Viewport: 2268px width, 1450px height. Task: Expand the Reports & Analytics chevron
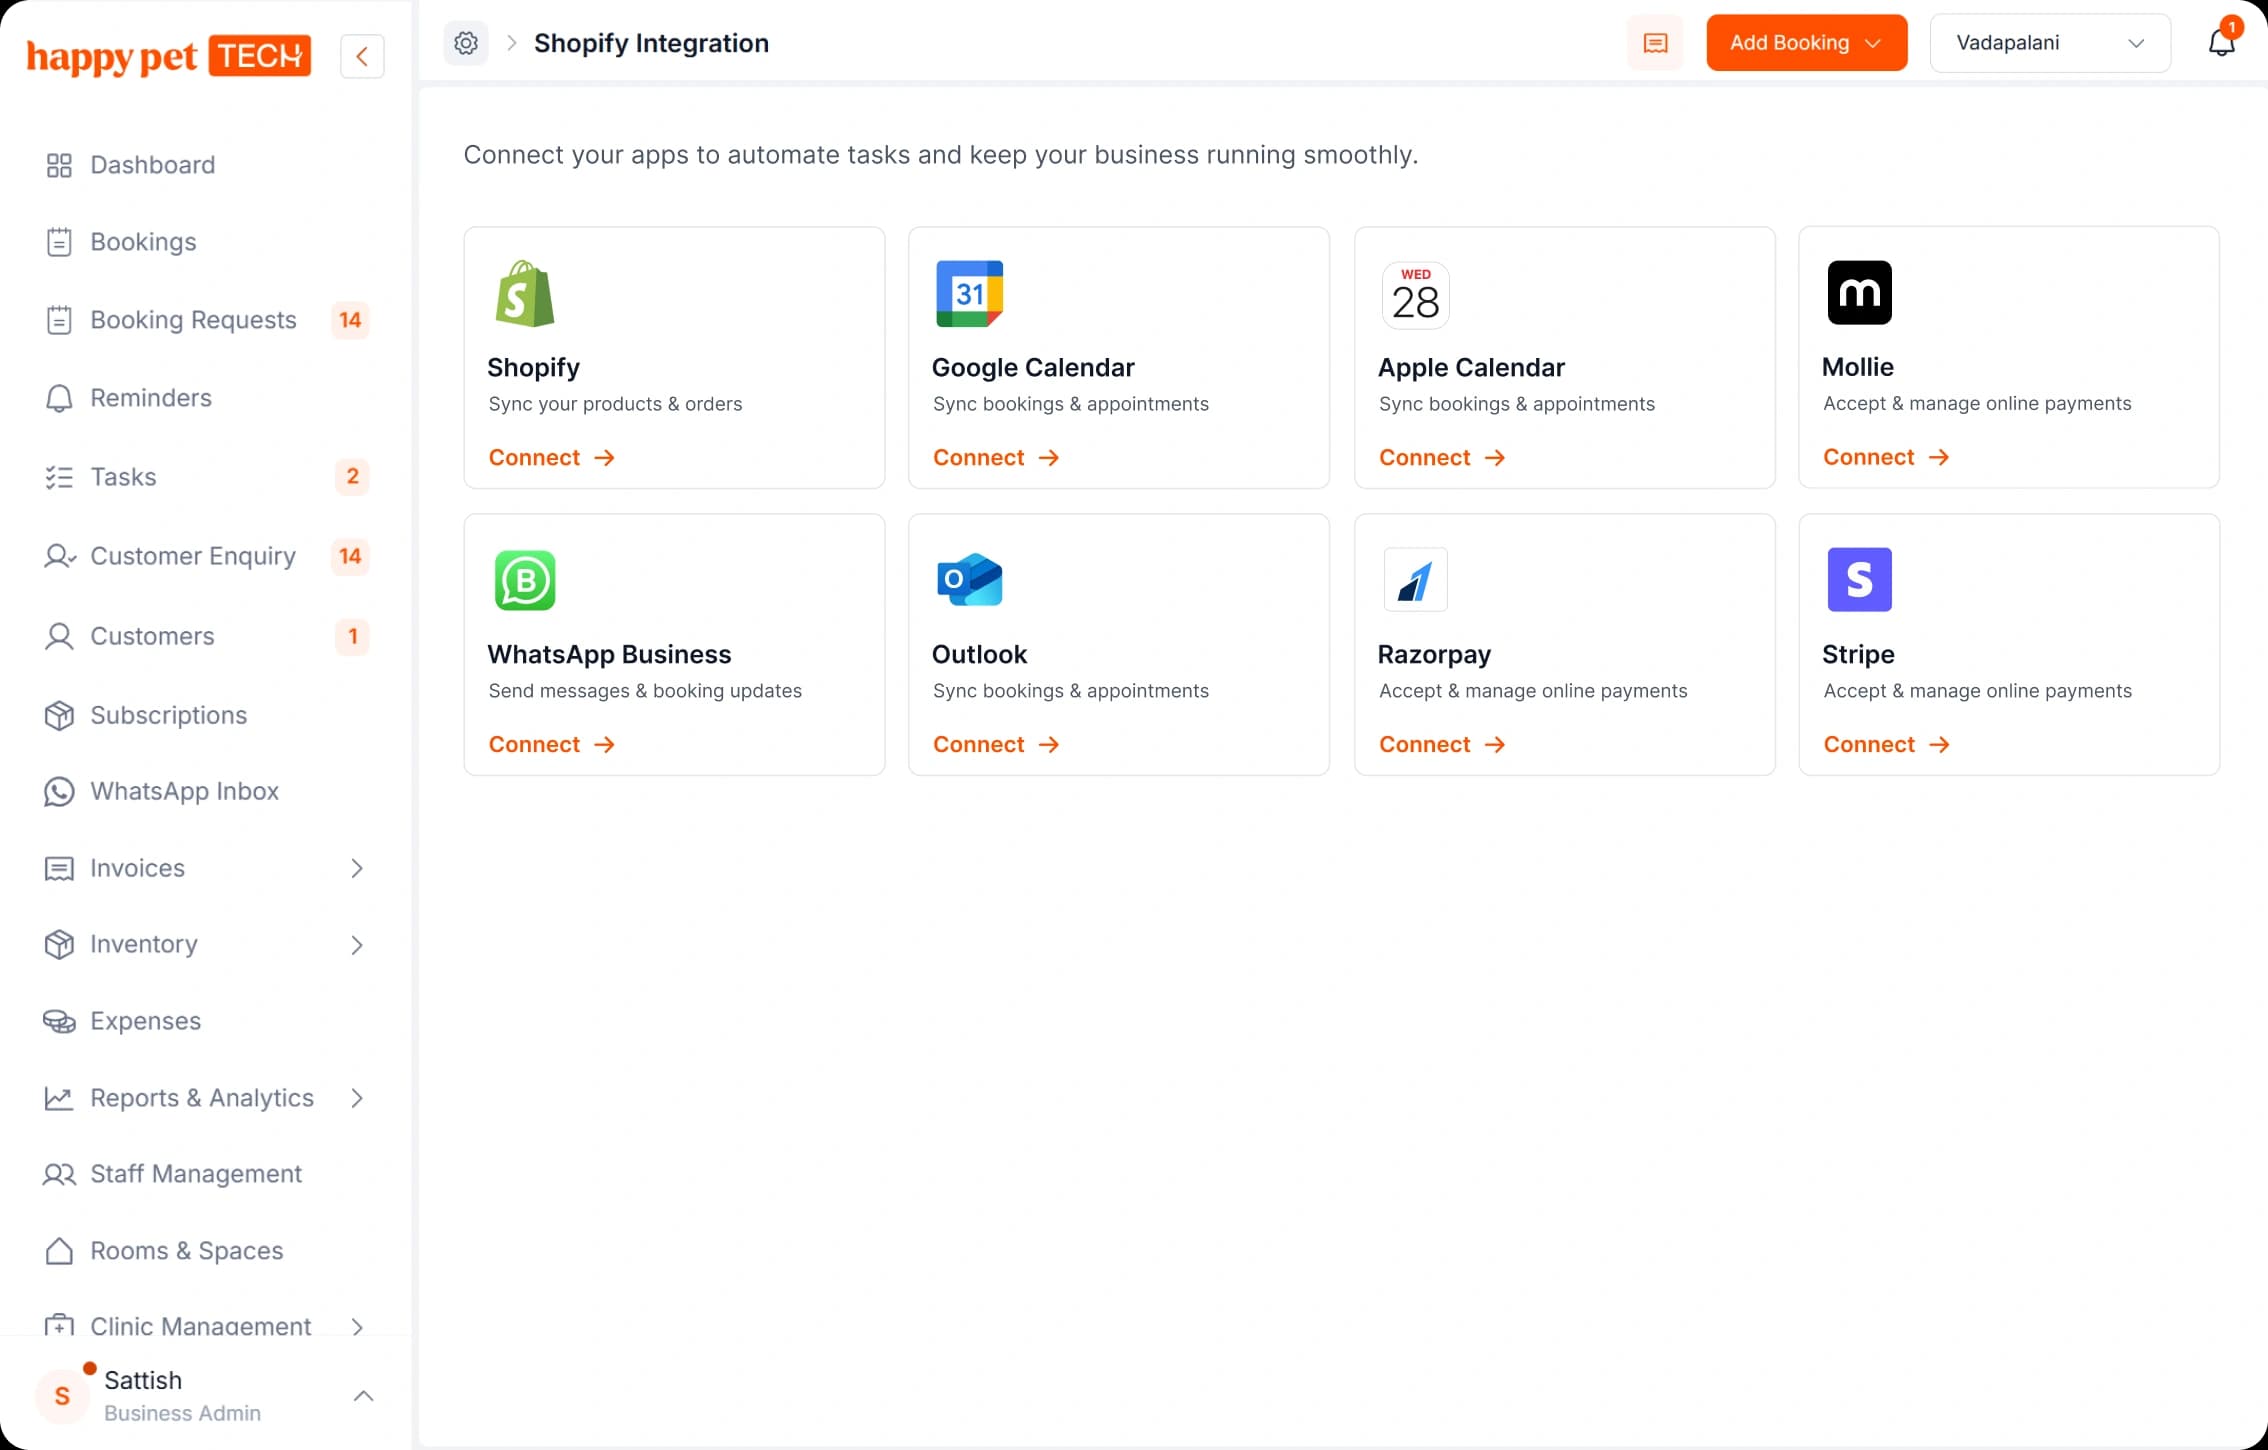click(x=357, y=1098)
